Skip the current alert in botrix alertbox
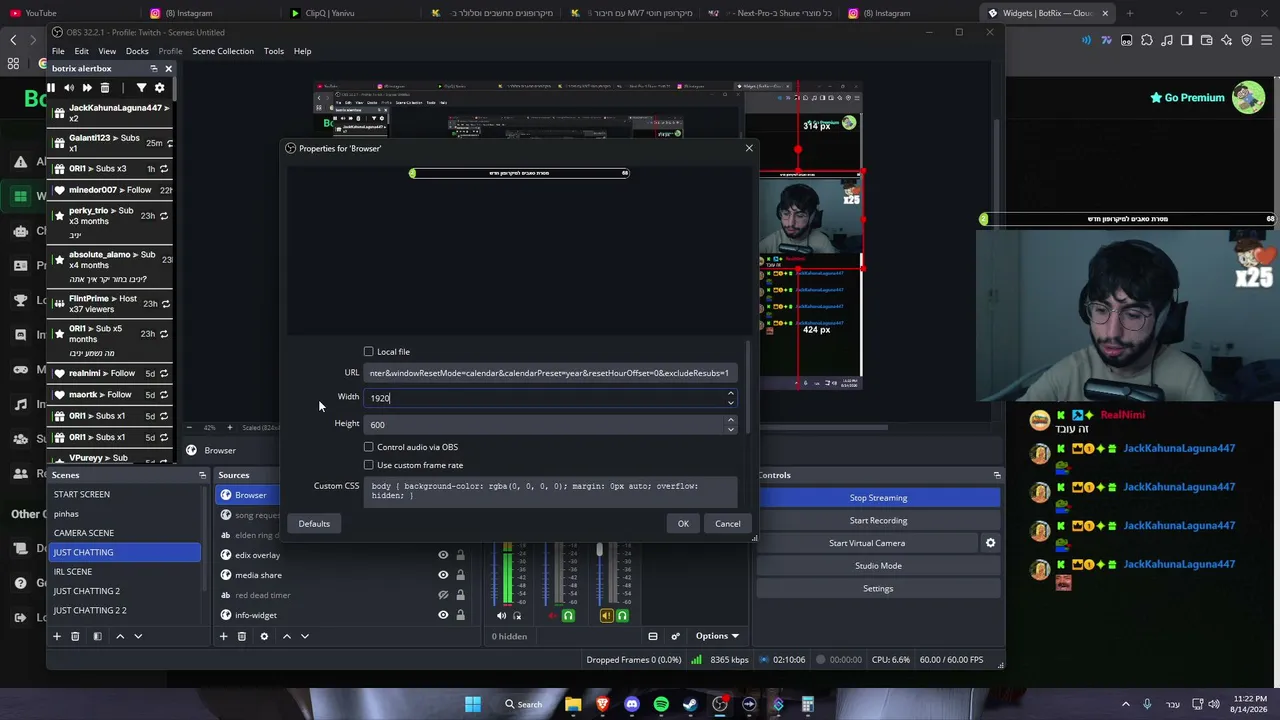The width and height of the screenshot is (1280, 720). click(x=87, y=88)
